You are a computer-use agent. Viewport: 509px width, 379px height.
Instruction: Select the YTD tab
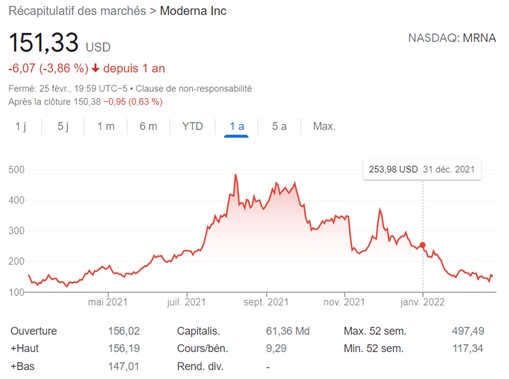coord(192,126)
